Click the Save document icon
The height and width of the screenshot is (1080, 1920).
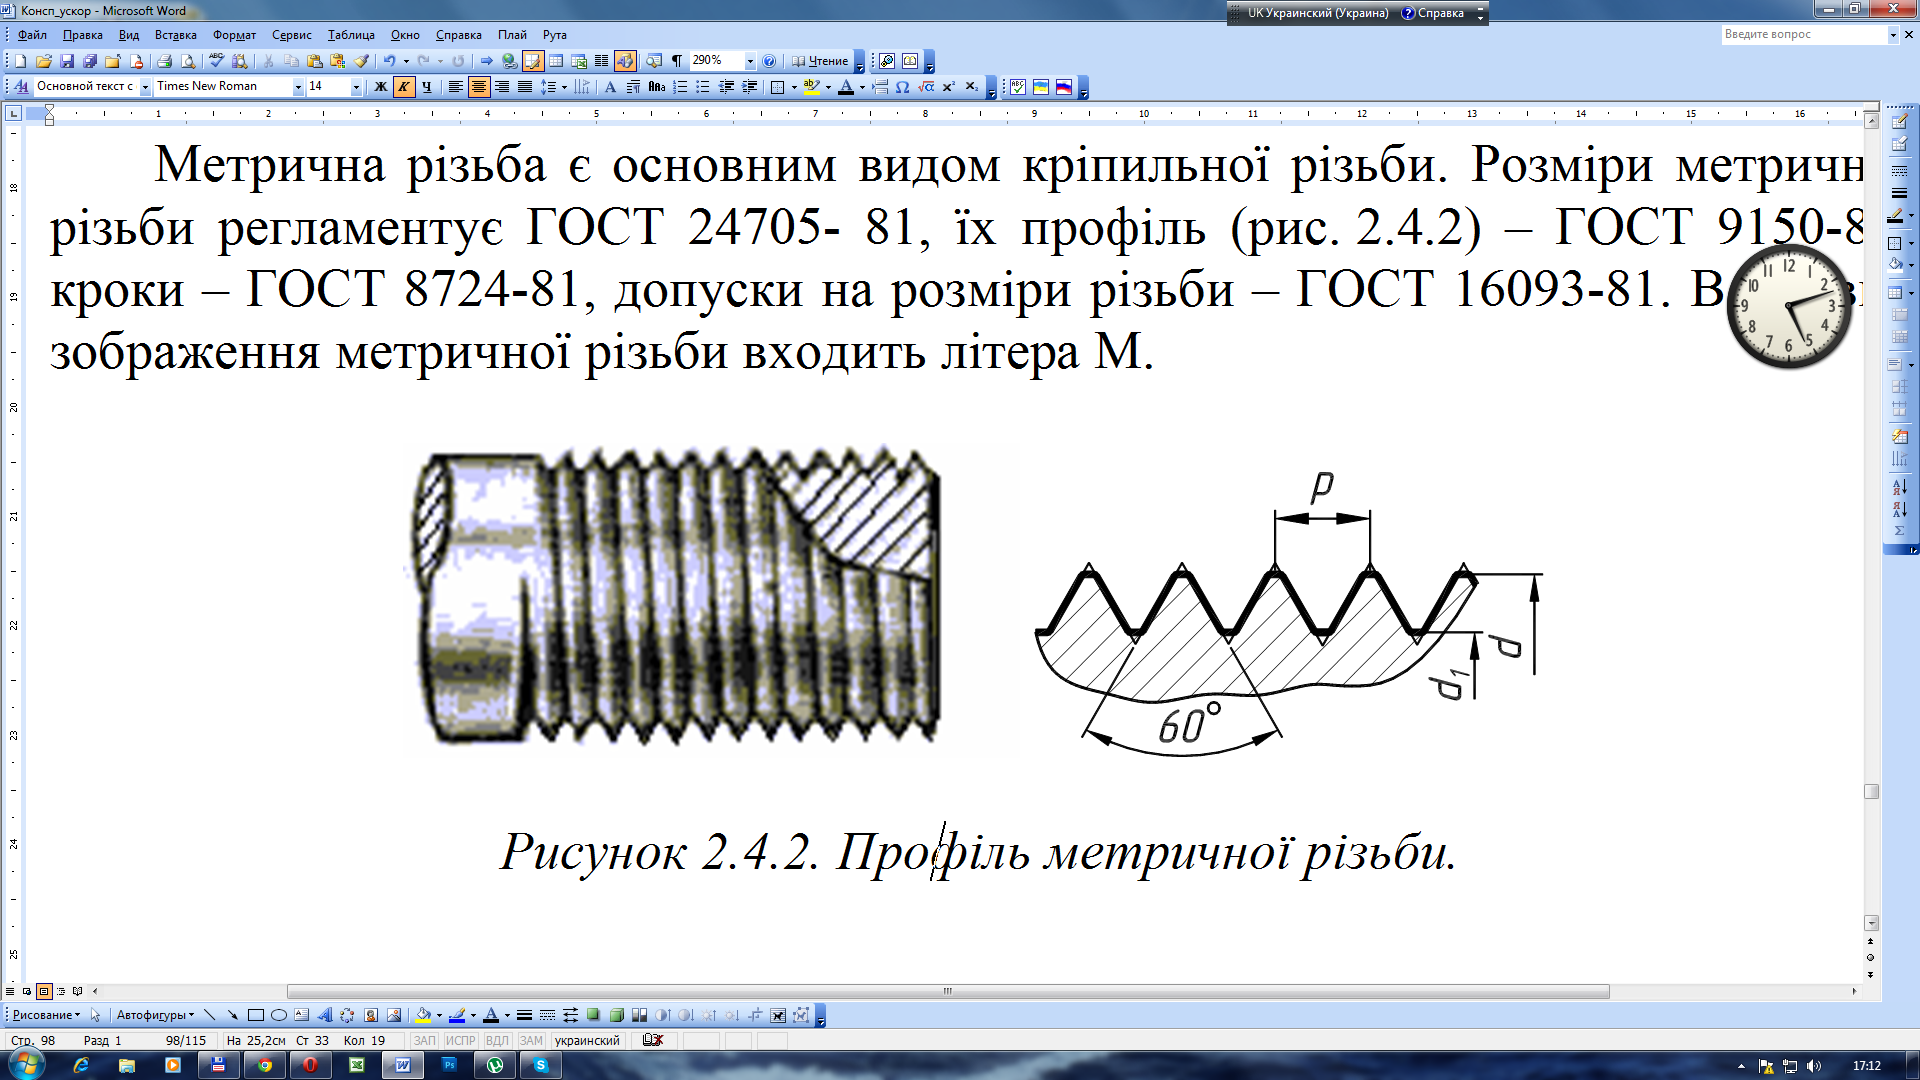click(x=67, y=61)
